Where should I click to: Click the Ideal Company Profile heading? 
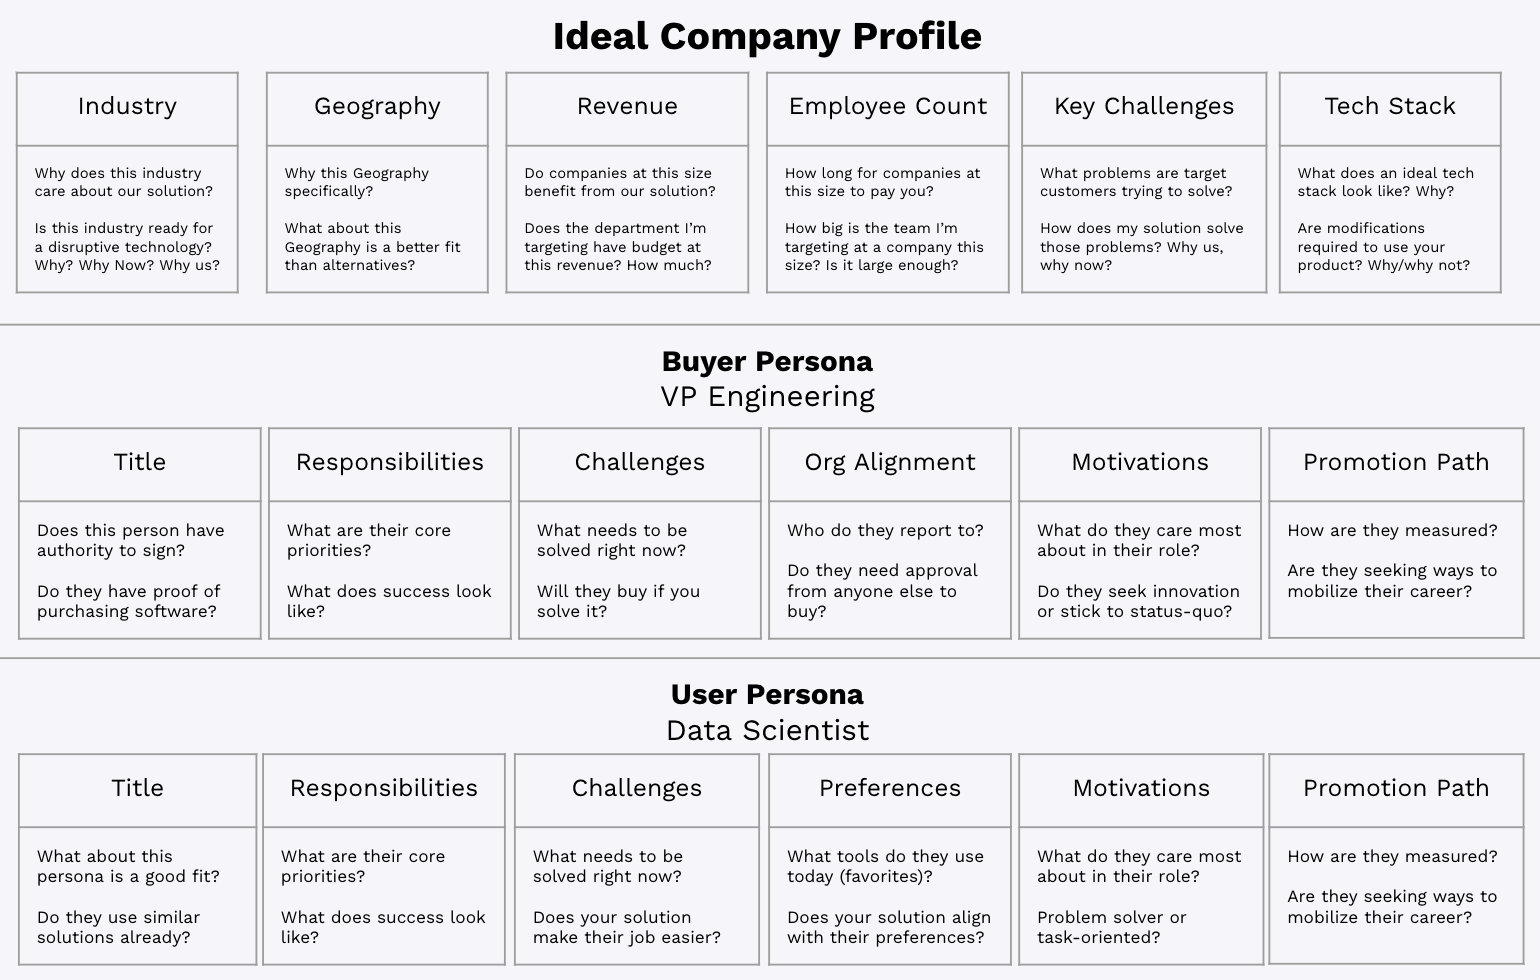click(x=767, y=37)
